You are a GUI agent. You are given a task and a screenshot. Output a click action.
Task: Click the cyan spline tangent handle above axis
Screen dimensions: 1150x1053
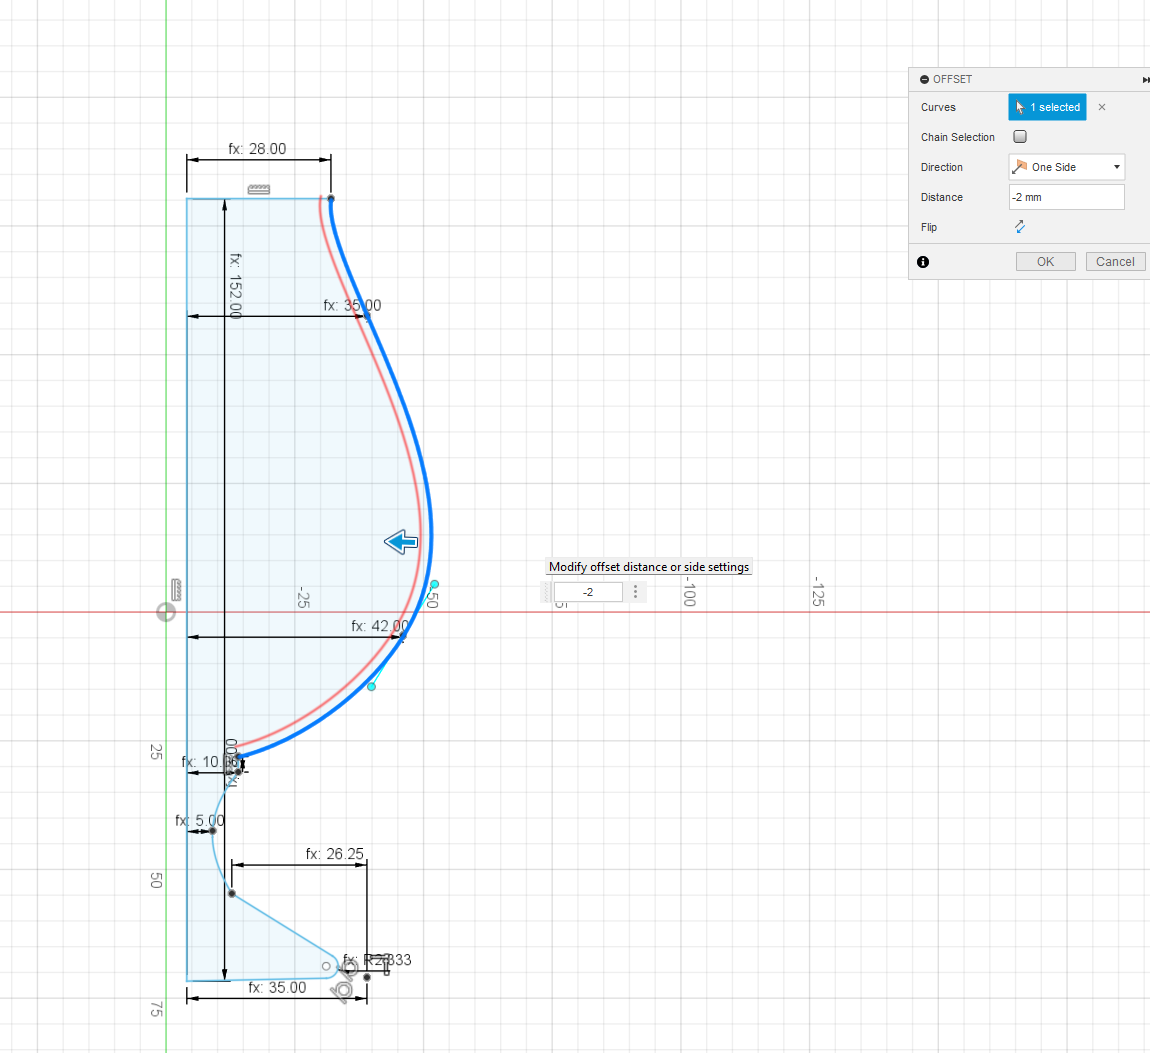point(434,584)
